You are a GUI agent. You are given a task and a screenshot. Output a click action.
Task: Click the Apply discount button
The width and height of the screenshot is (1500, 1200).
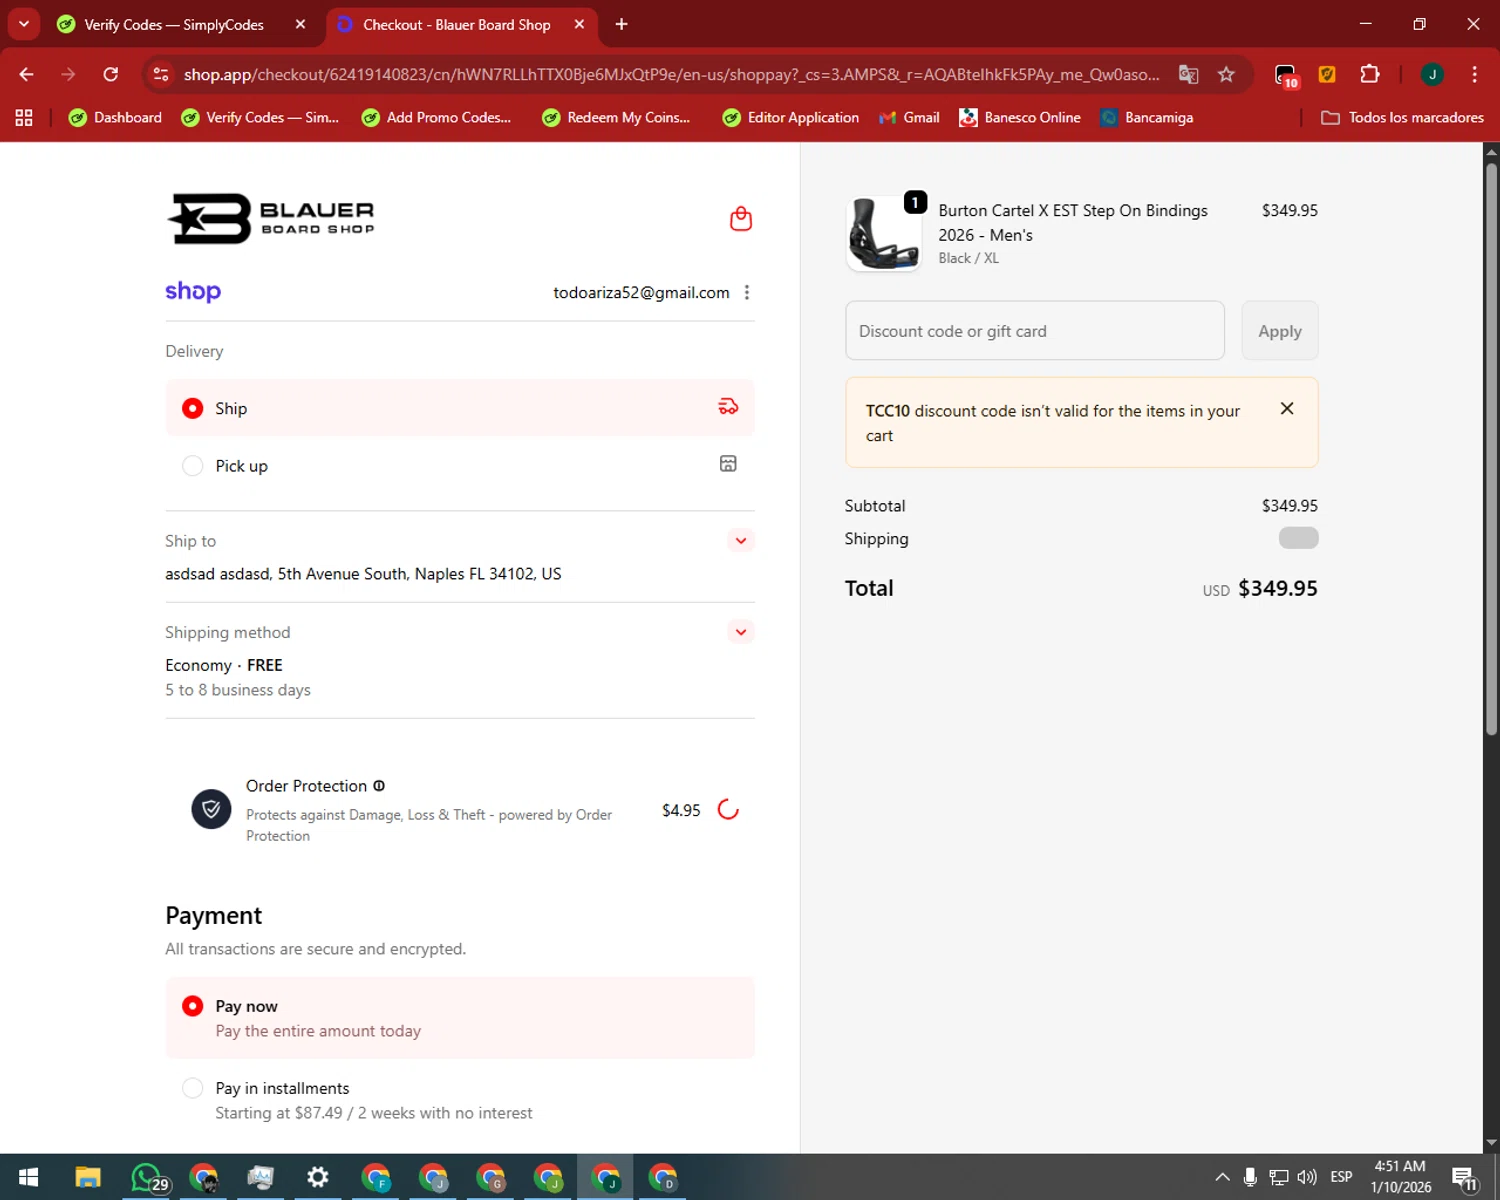click(1280, 331)
